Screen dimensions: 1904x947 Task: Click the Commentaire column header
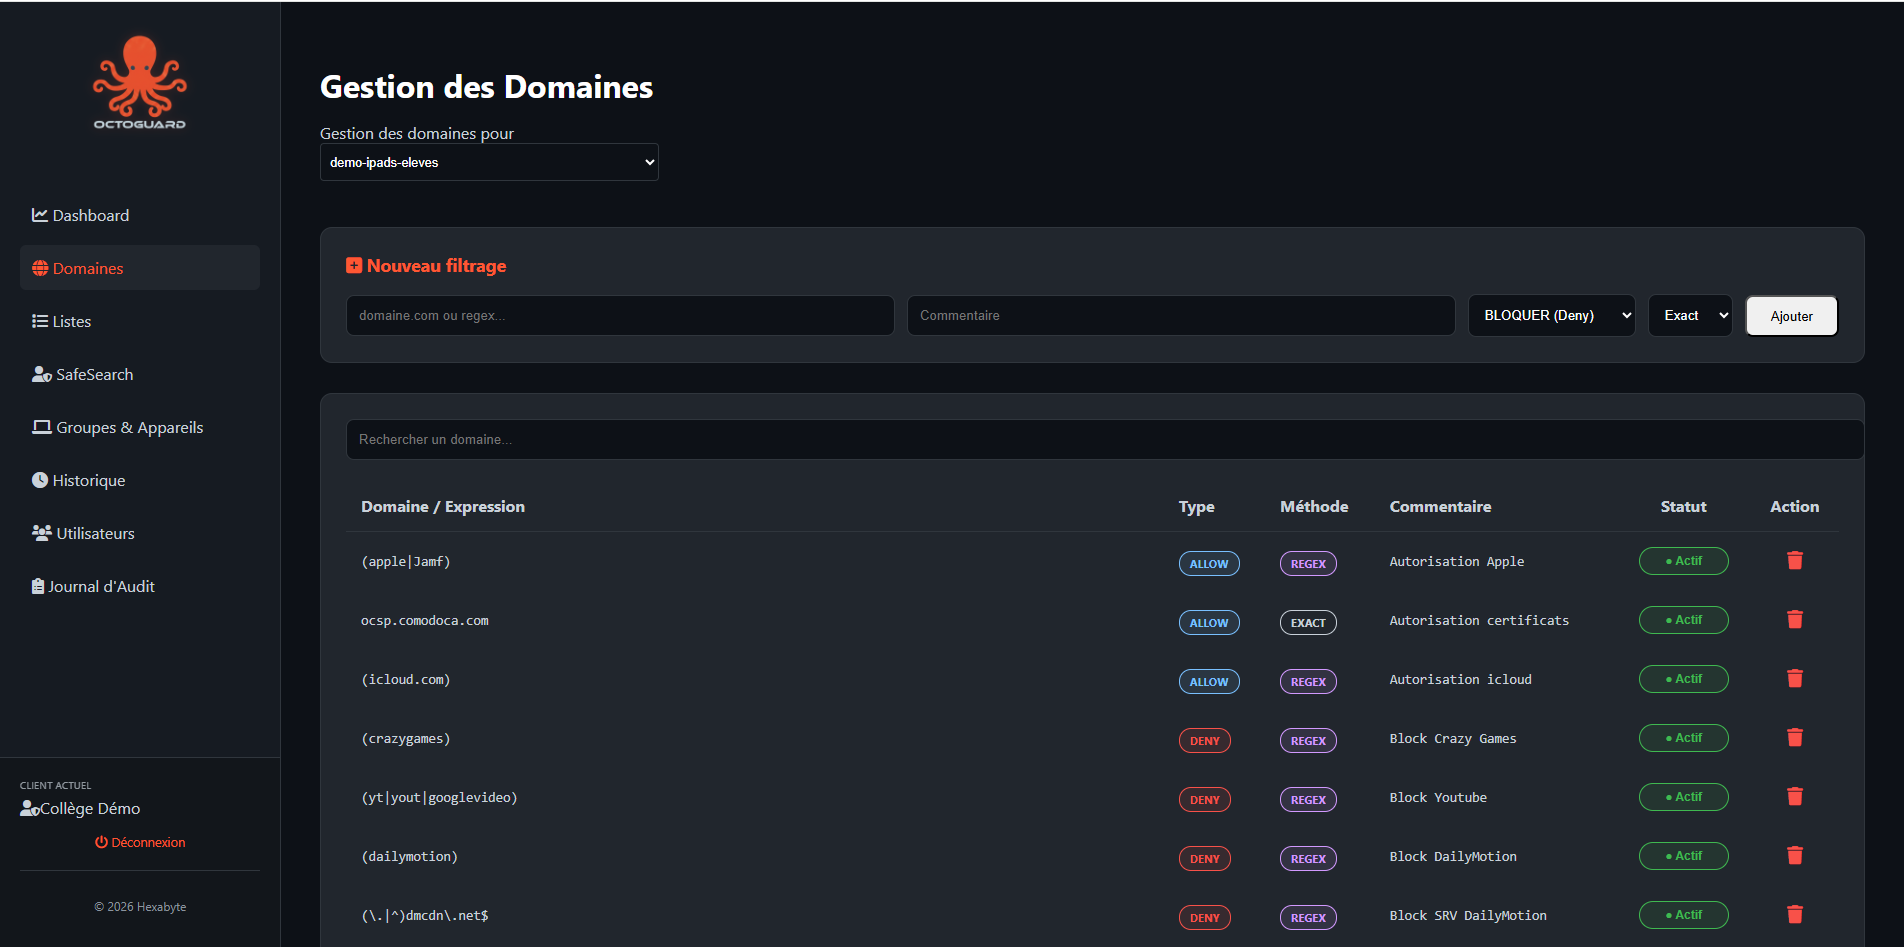[x=1440, y=507]
